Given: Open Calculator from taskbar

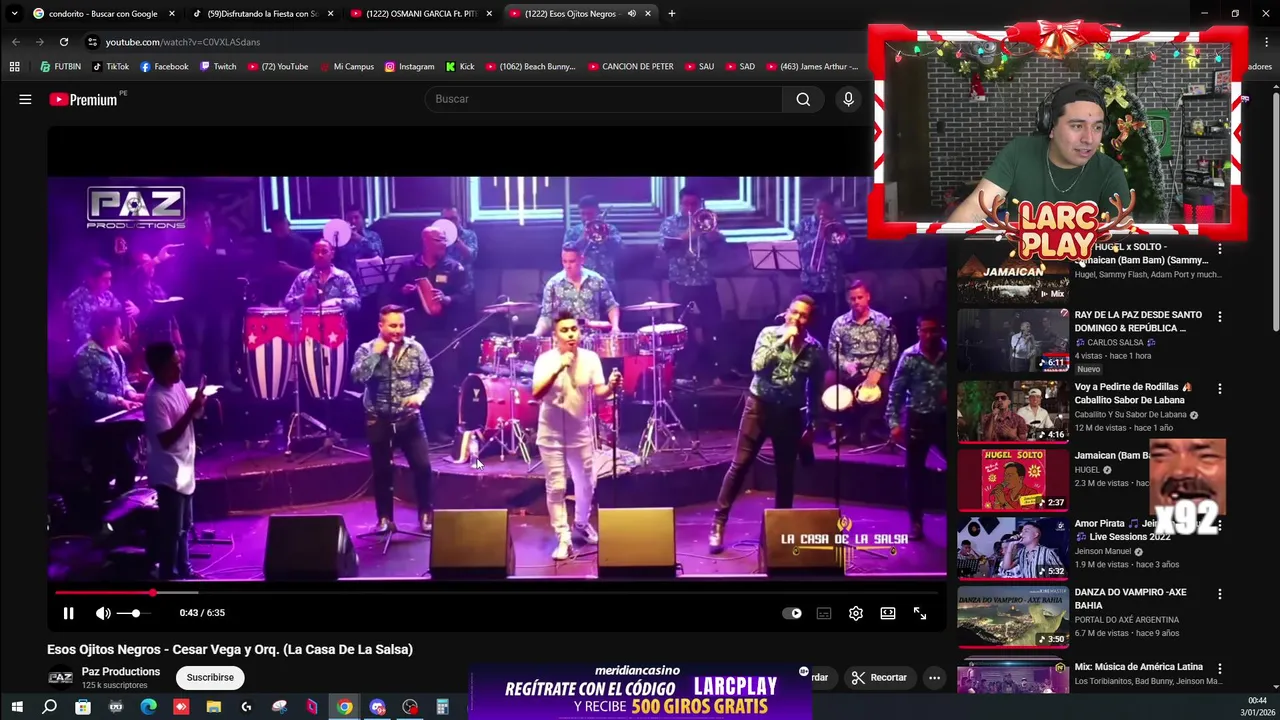Looking at the screenshot, I should pyautogui.click(x=442, y=707).
